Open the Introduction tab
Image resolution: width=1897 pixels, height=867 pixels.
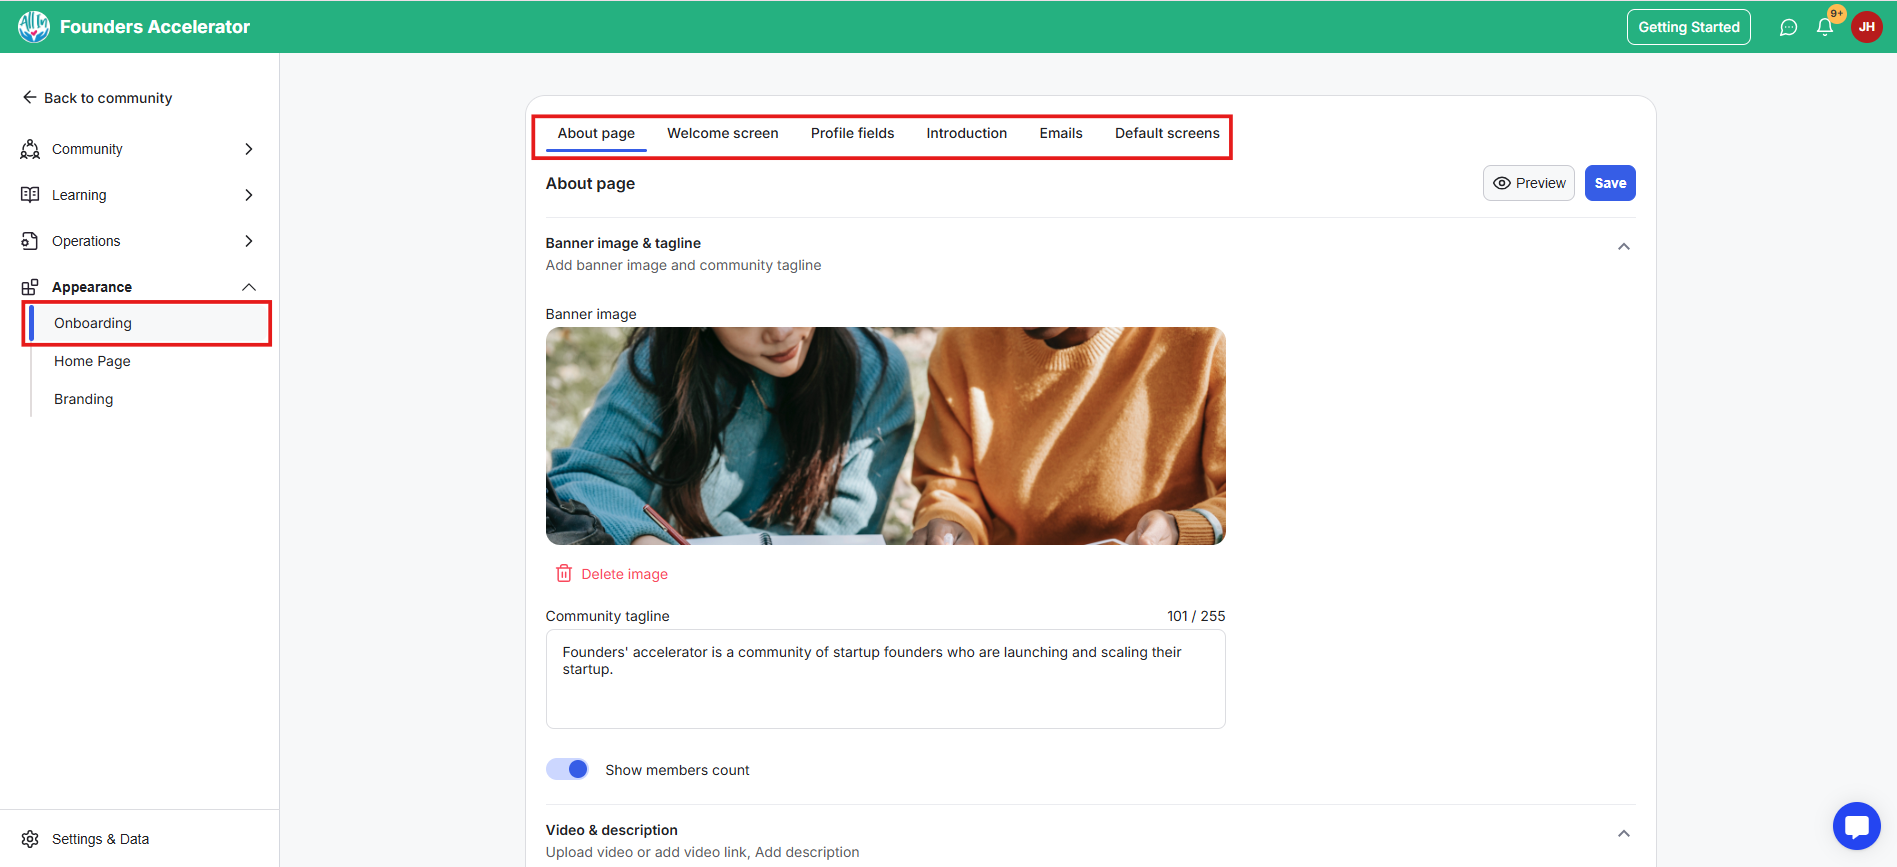click(967, 133)
